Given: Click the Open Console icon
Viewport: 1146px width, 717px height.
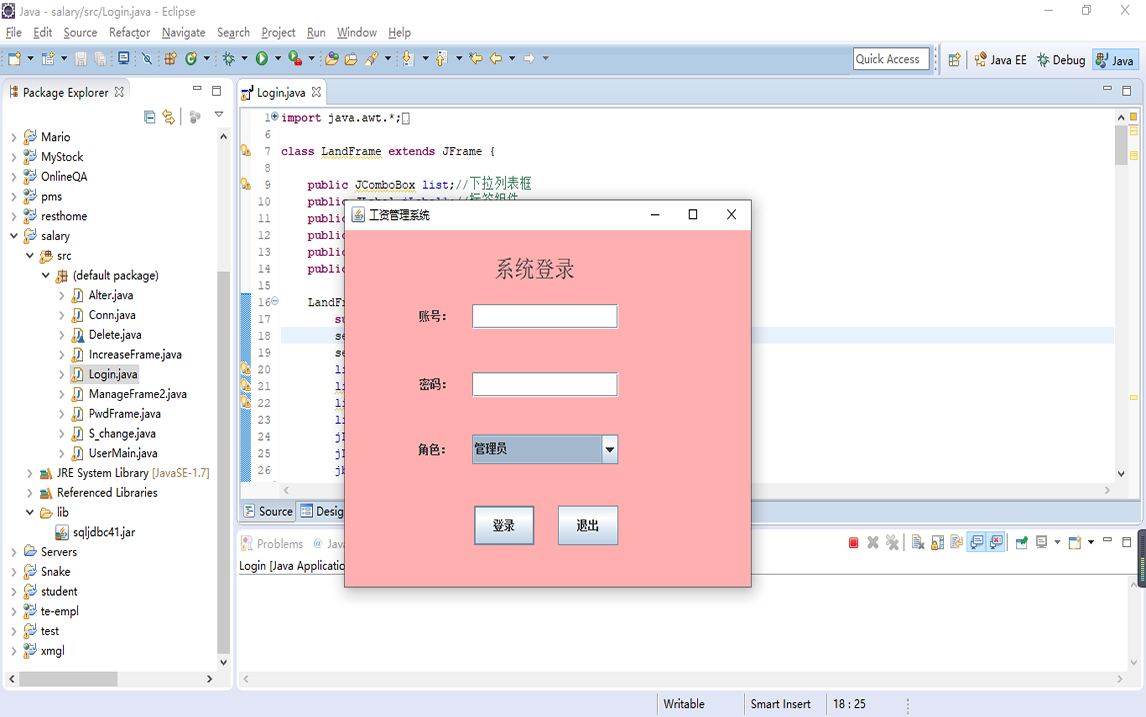Looking at the screenshot, I should 1074,542.
